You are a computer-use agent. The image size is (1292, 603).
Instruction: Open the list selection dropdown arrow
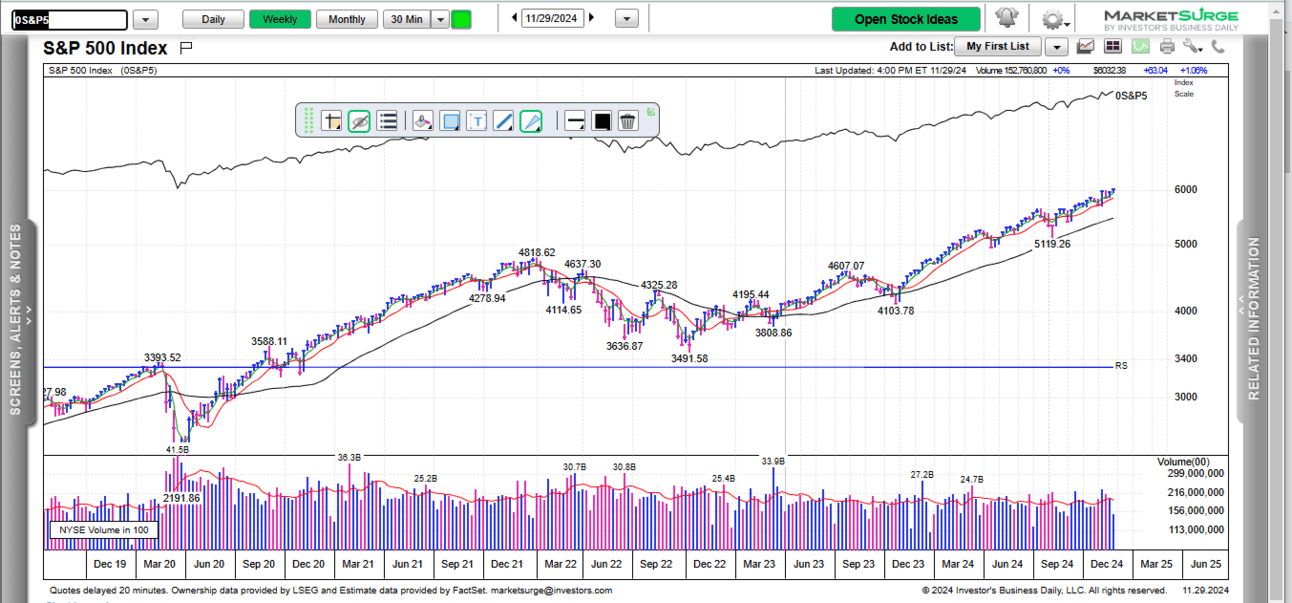(x=1056, y=46)
